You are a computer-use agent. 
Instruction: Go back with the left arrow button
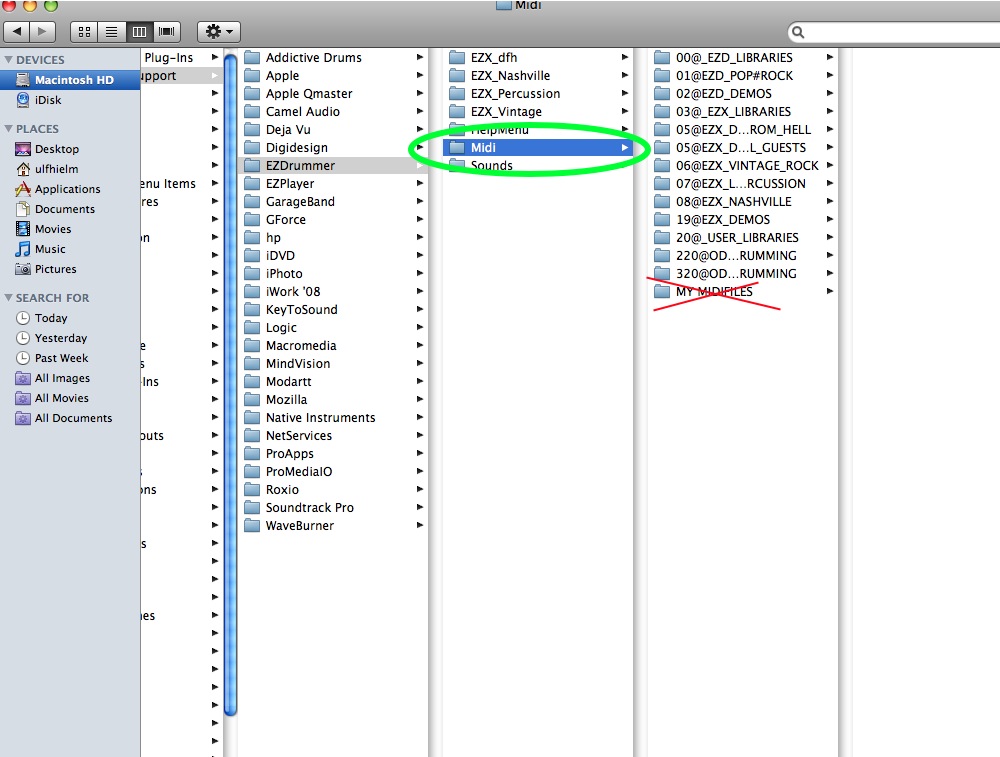click(x=17, y=31)
